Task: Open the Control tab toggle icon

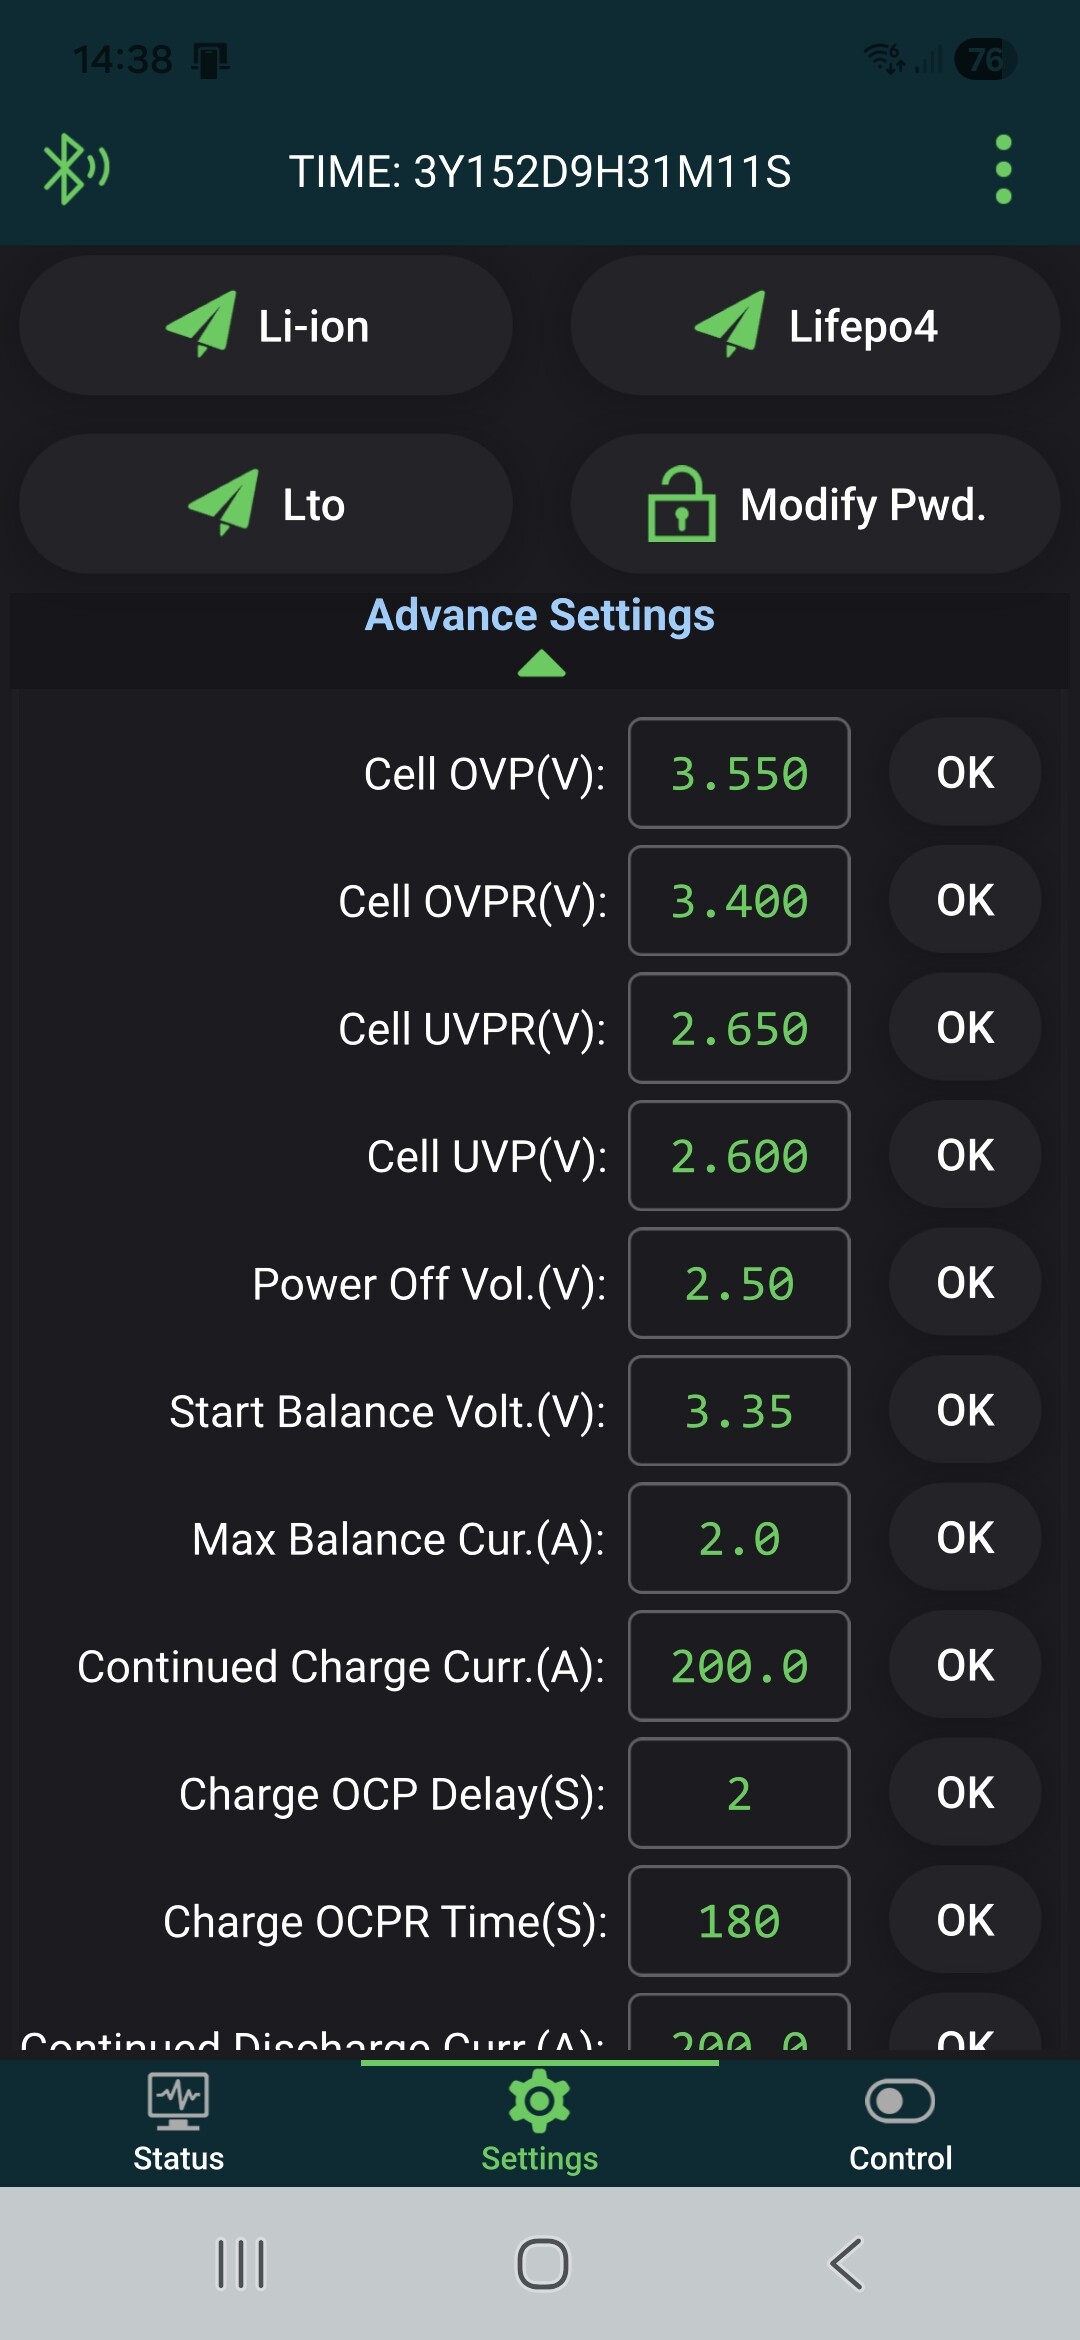Action: 900,2101
